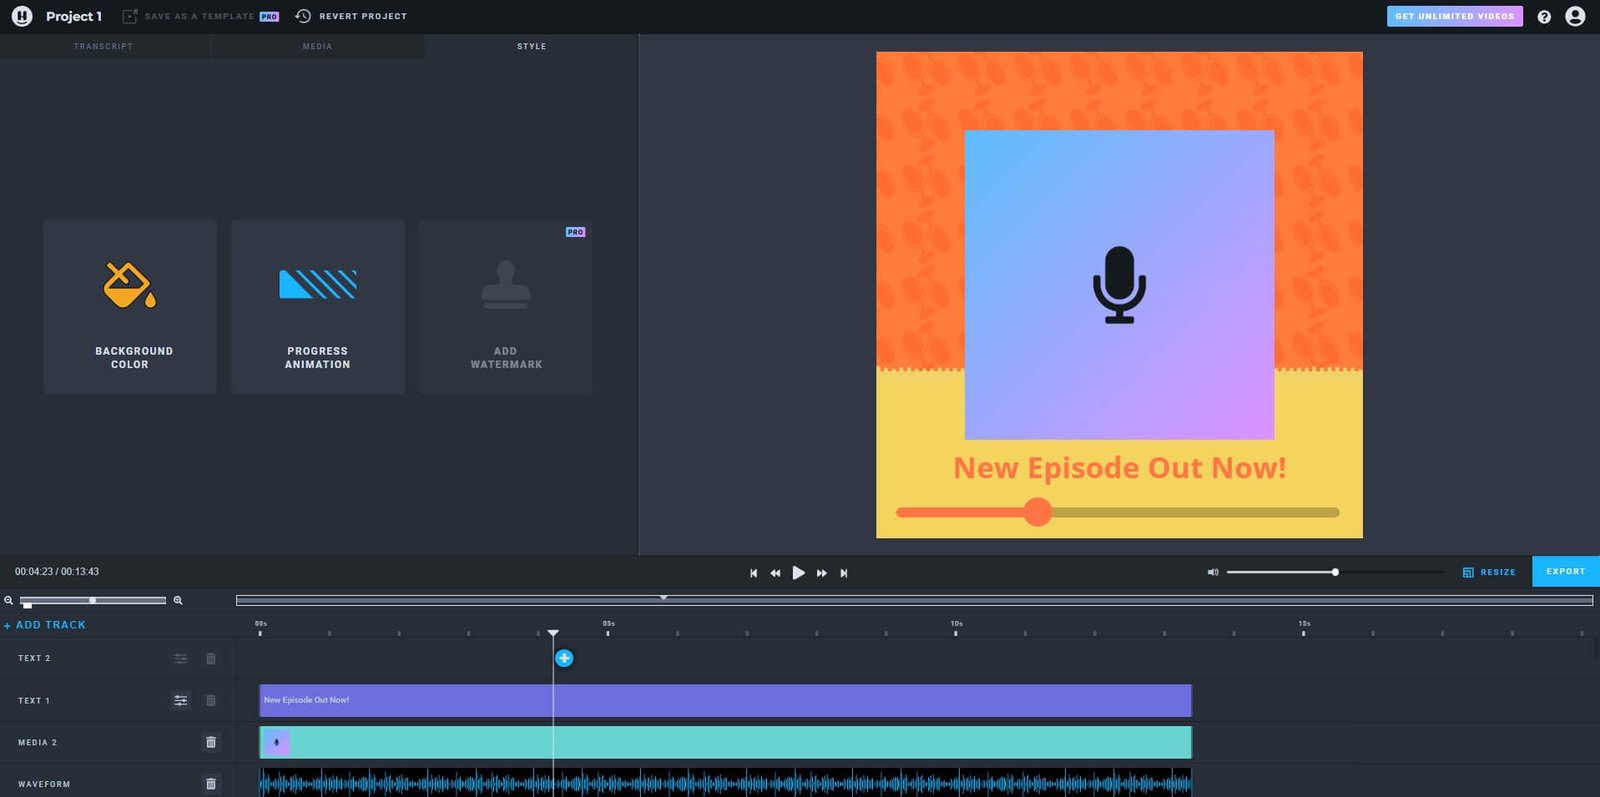The height and width of the screenshot is (797, 1600).
Task: Click the Revert Project history icon
Action: click(303, 16)
